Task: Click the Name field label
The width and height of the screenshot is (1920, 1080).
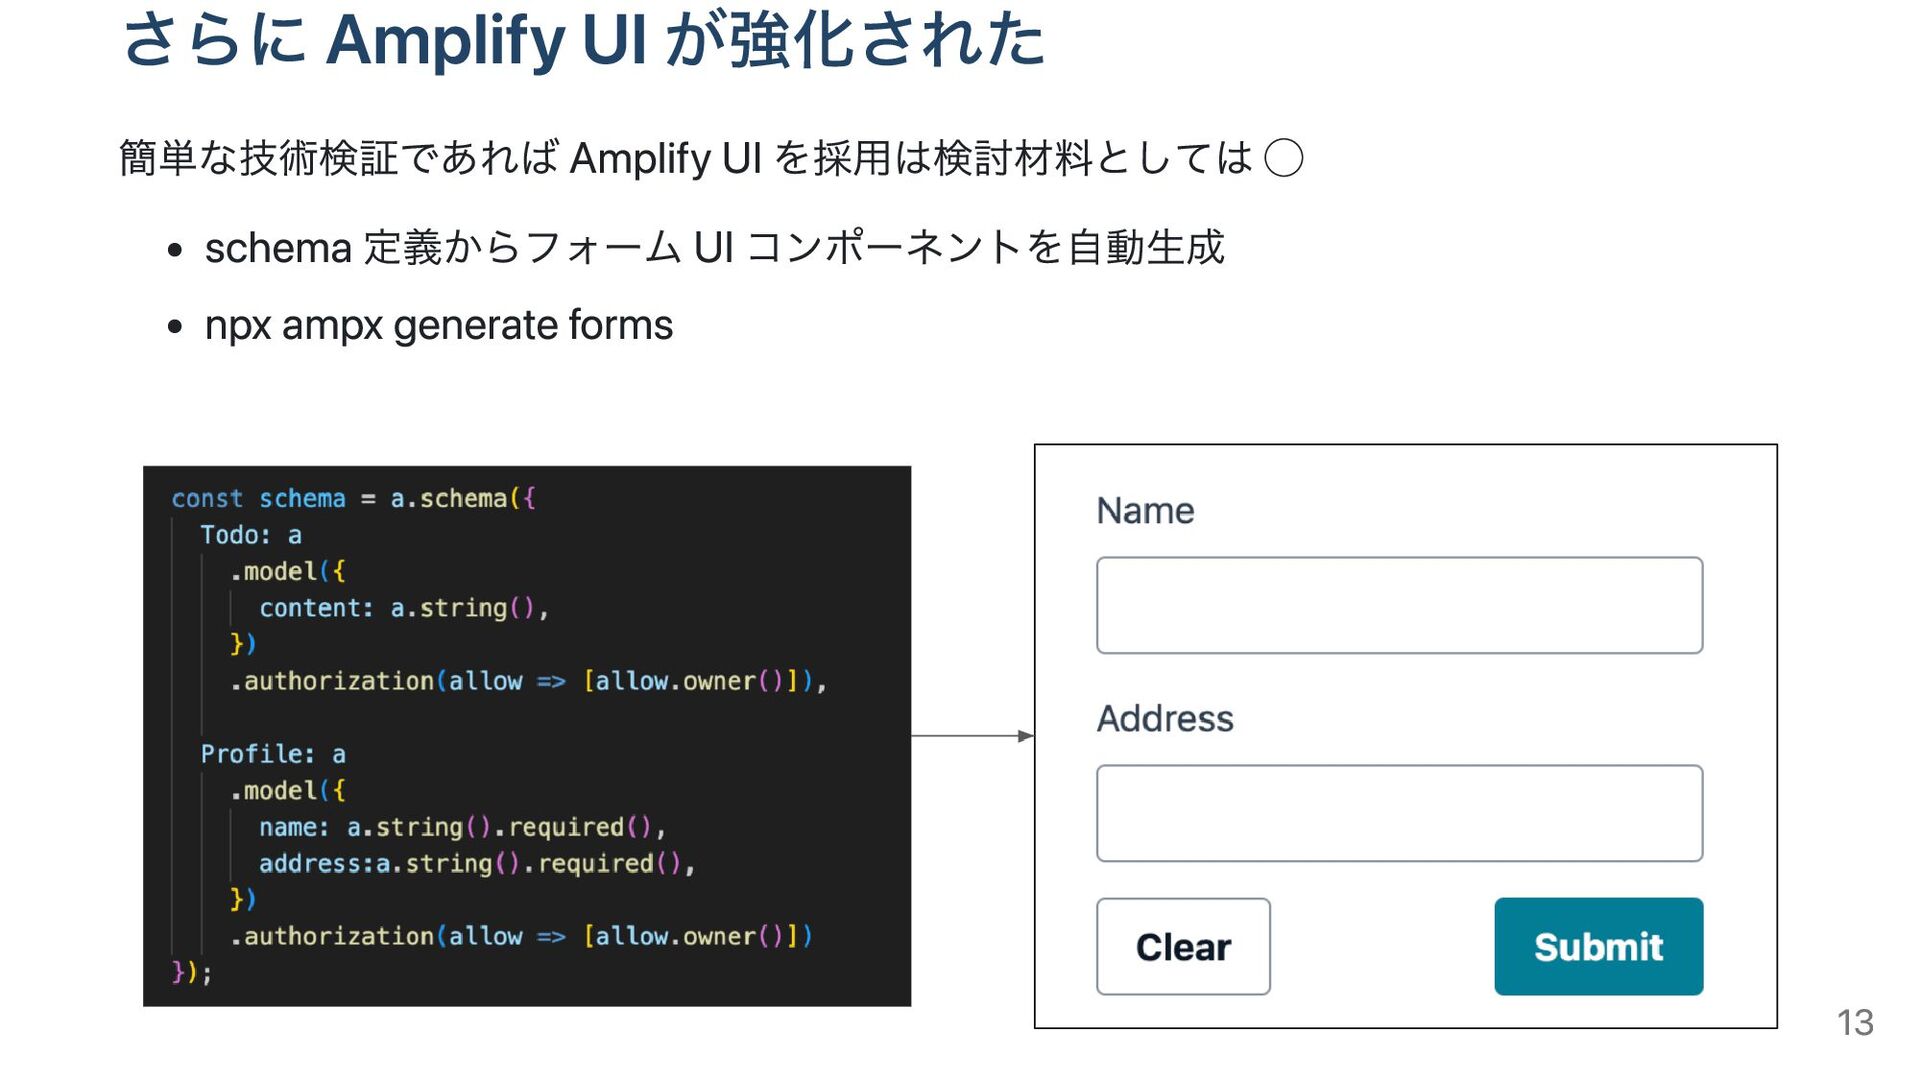Action: coord(1145,511)
